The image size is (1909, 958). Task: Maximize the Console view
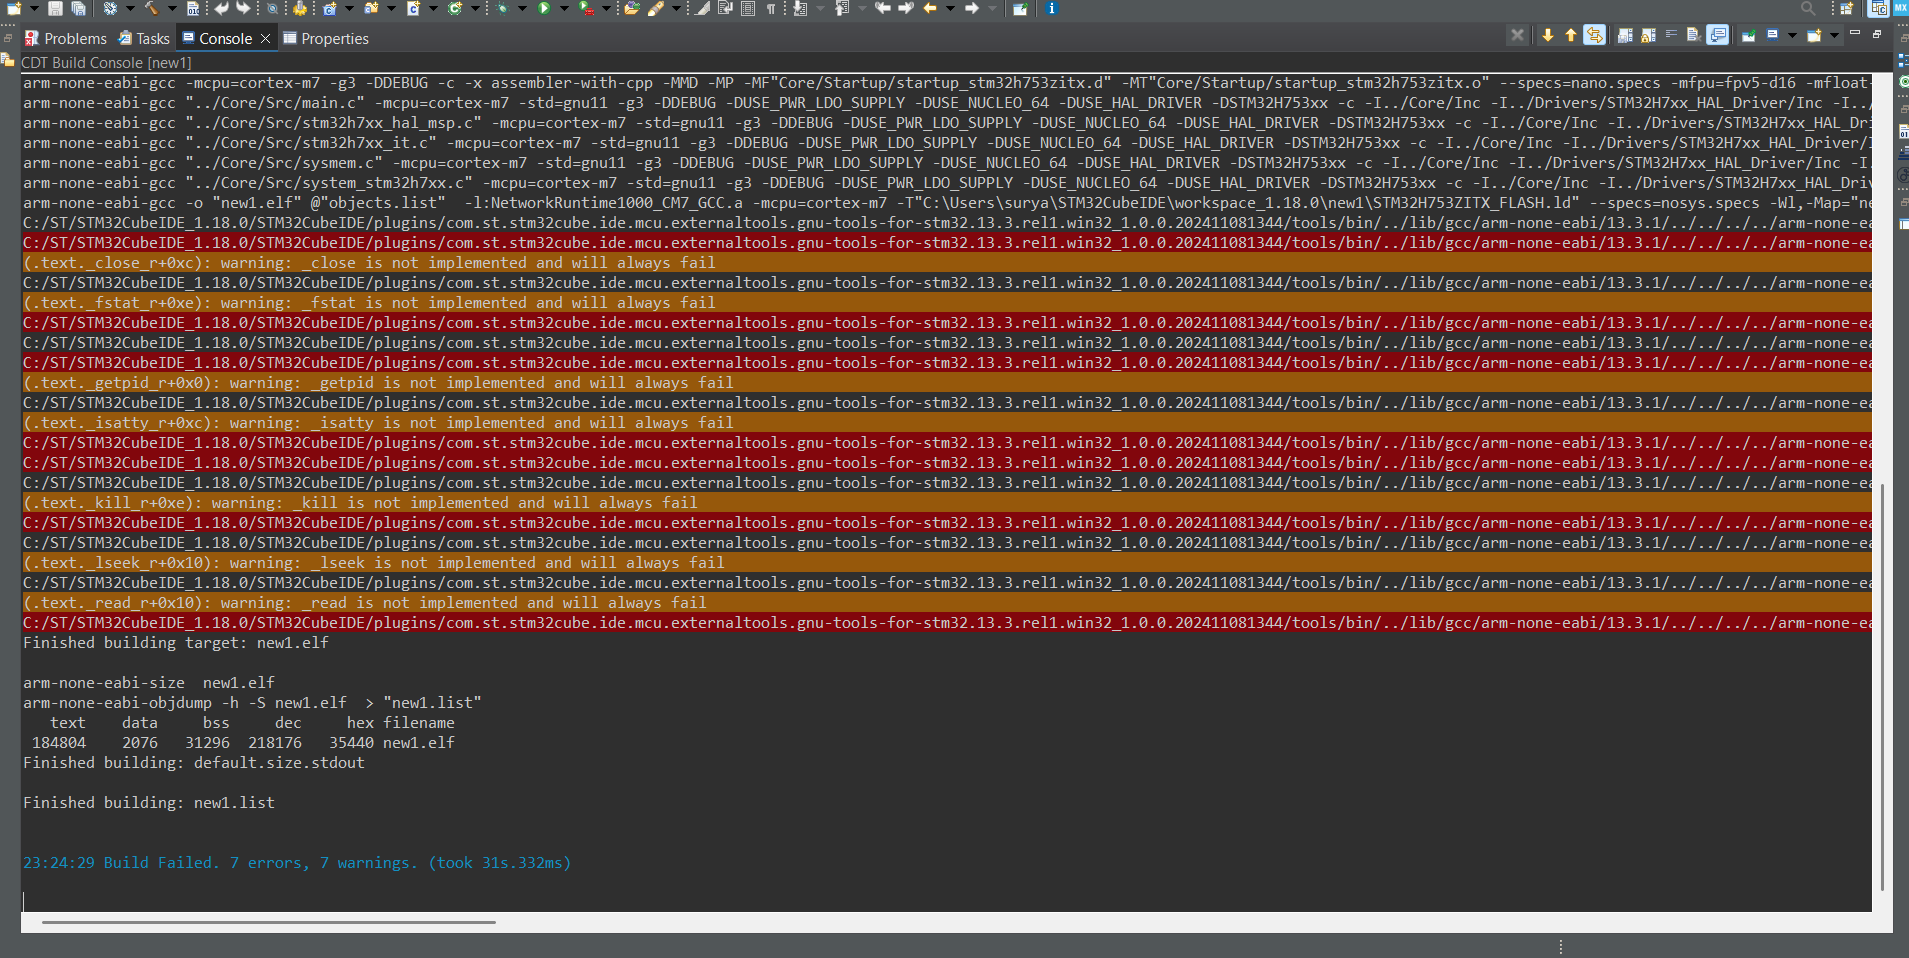tap(1878, 33)
